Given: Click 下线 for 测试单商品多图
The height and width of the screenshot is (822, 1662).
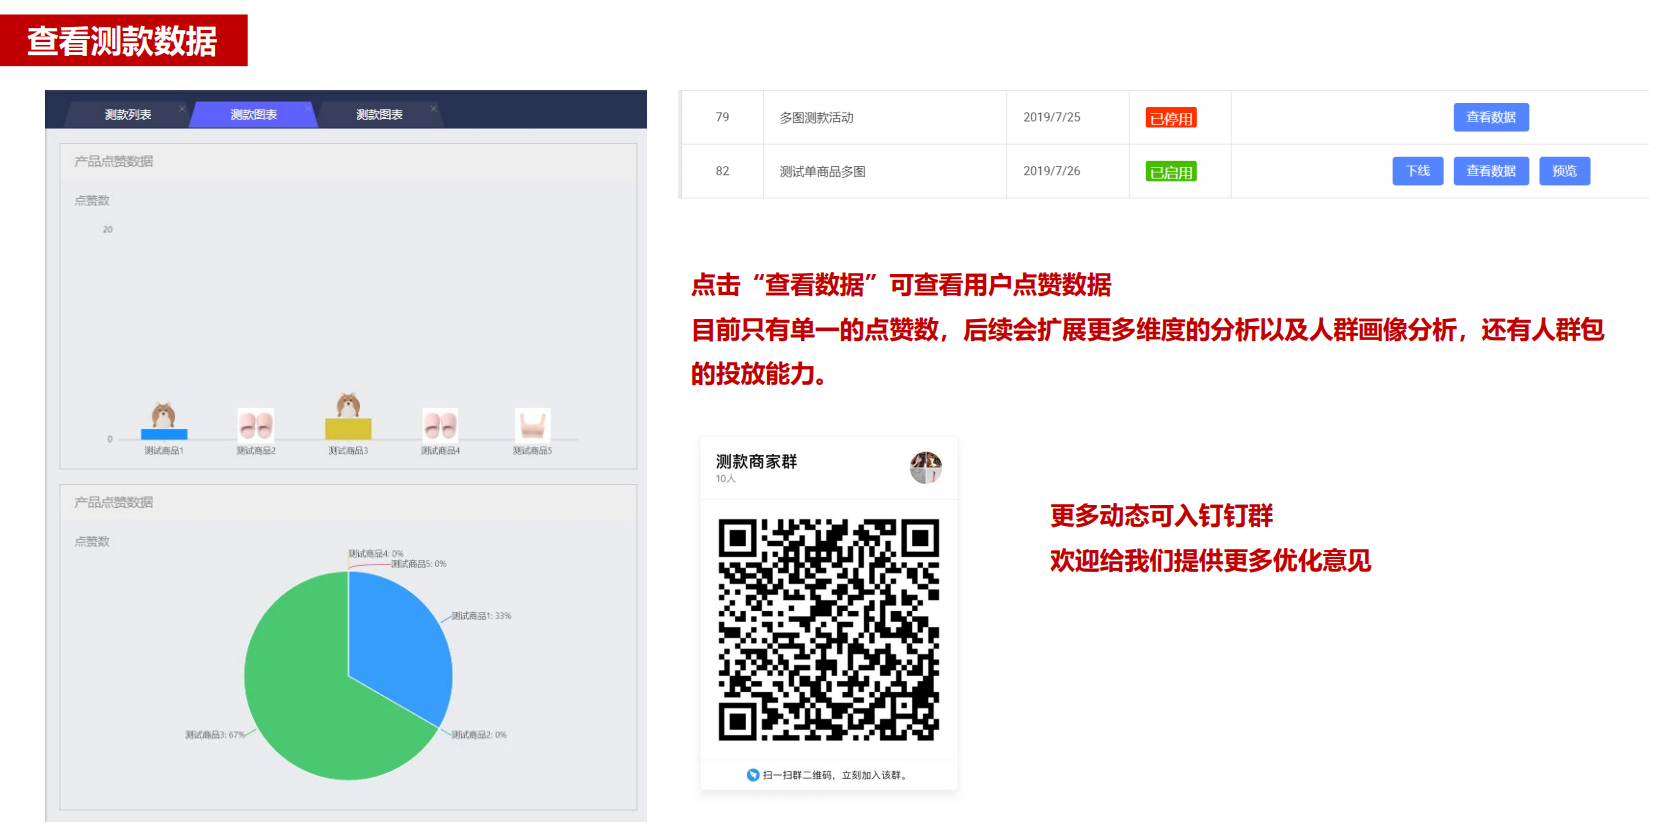Looking at the screenshot, I should [1418, 171].
